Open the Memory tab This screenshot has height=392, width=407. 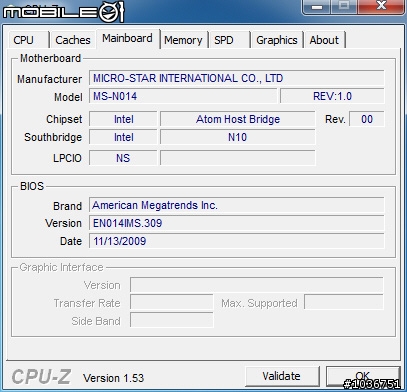(x=183, y=40)
